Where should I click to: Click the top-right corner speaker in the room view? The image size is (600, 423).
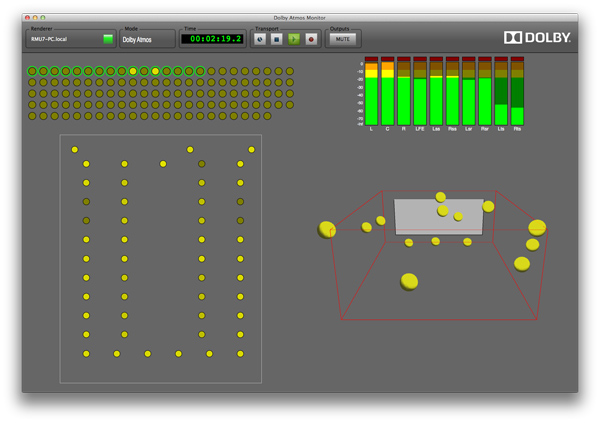click(x=251, y=149)
